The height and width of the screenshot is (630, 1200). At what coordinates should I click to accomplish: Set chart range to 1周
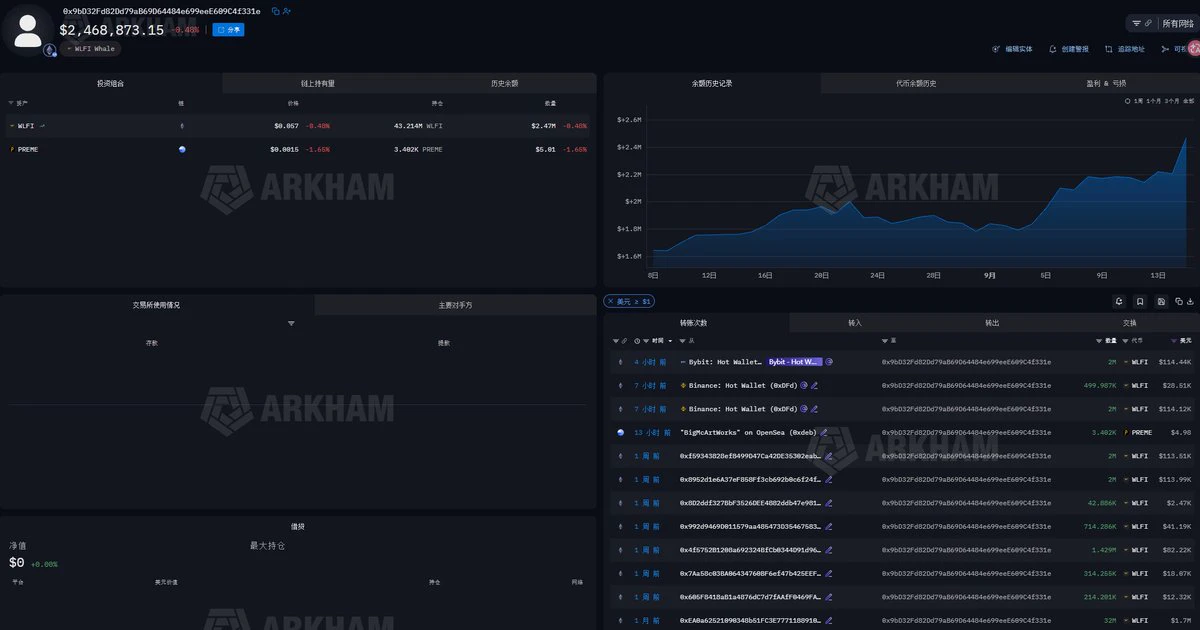(x=1138, y=101)
